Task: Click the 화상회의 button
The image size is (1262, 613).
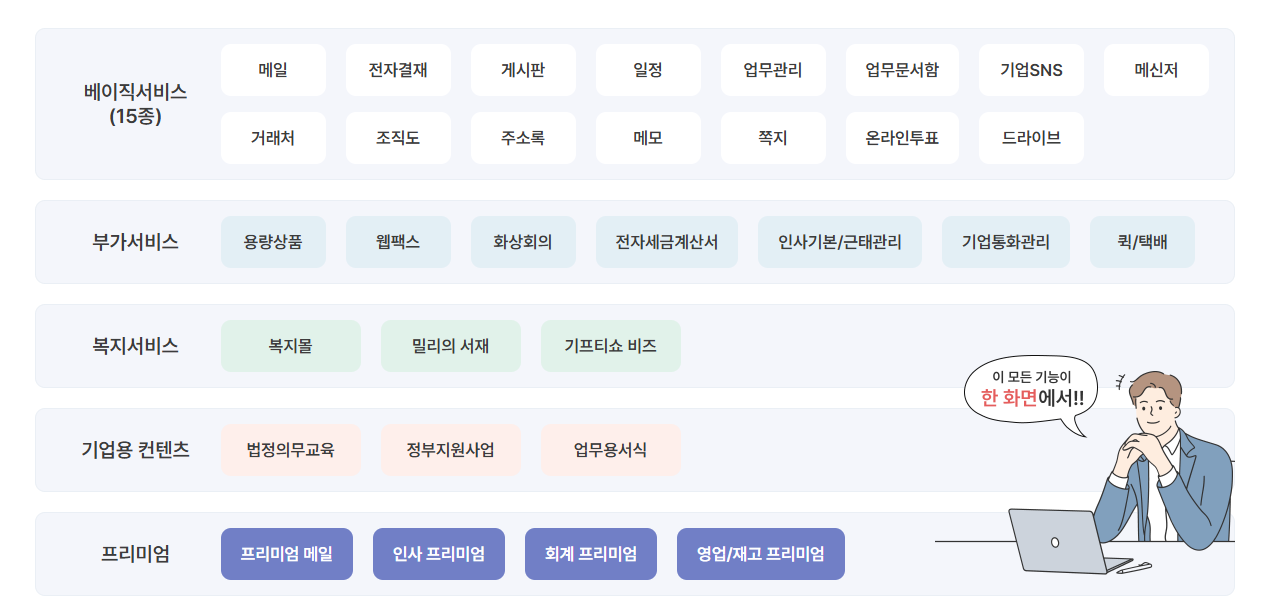Action: (523, 242)
